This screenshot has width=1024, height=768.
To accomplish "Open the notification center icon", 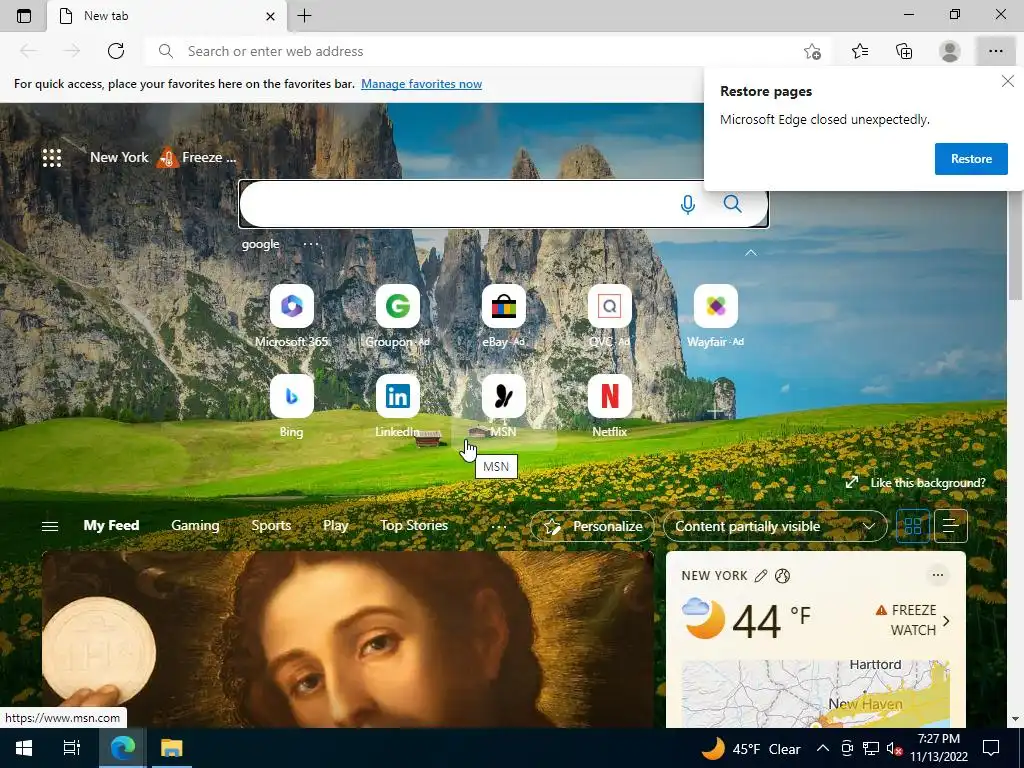I will [991, 748].
